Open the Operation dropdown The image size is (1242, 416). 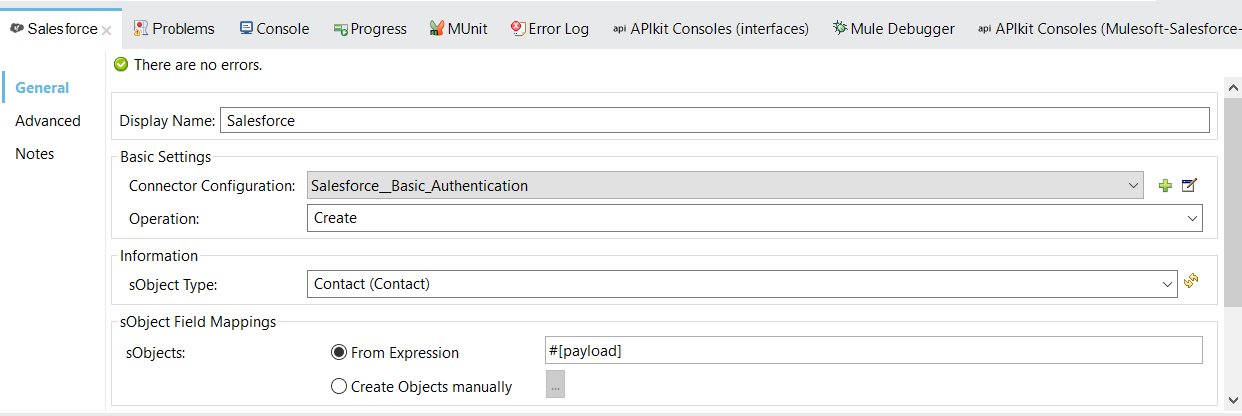click(x=1191, y=218)
